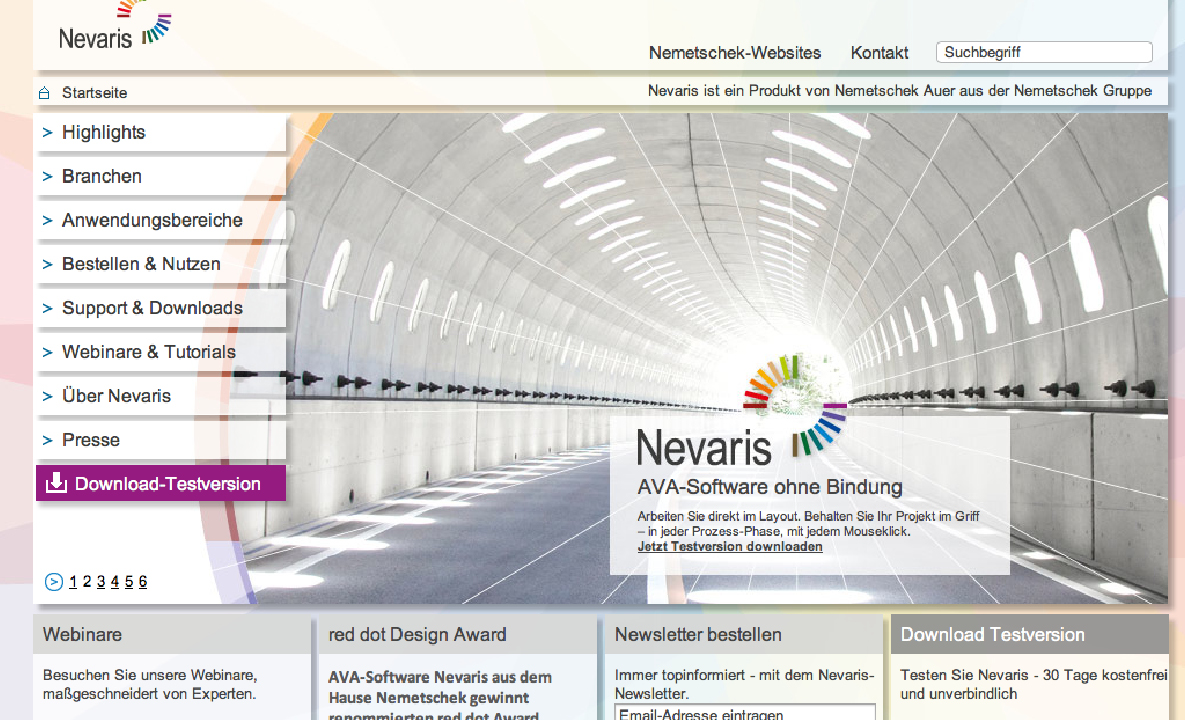Focus the Suchbegriff search field
The height and width of the screenshot is (720, 1185).
1044,52
